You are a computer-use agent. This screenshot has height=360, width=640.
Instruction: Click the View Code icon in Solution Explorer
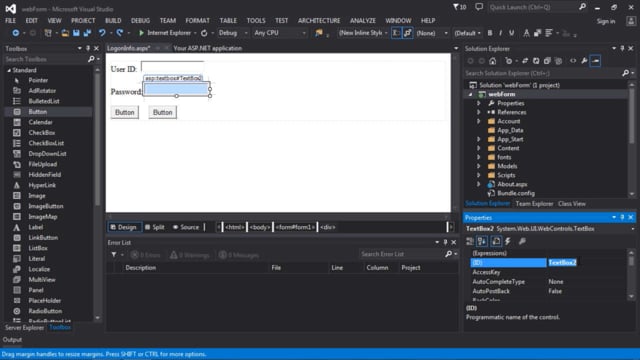(573, 61)
